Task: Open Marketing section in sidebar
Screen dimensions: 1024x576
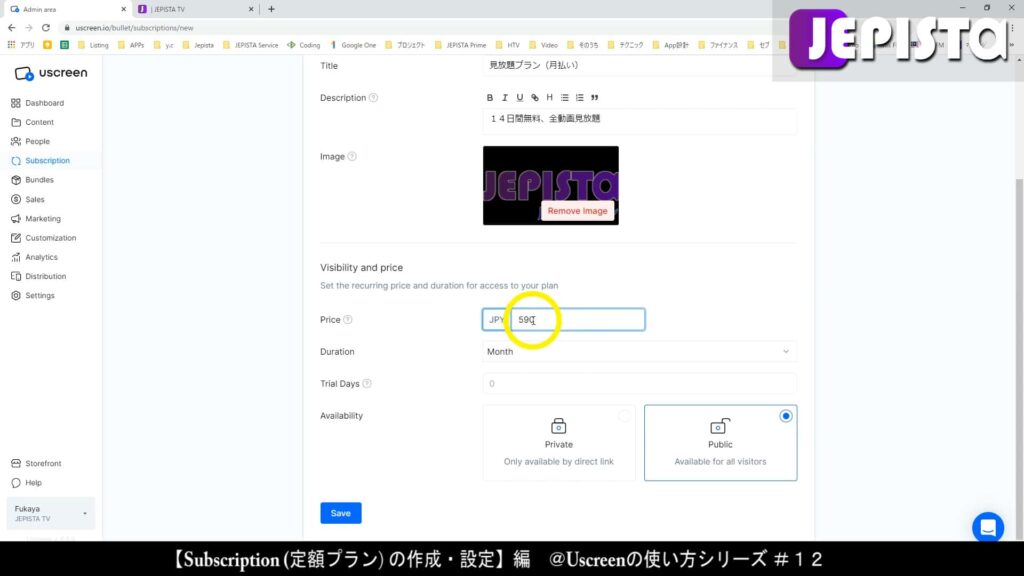Action: coord(36,219)
